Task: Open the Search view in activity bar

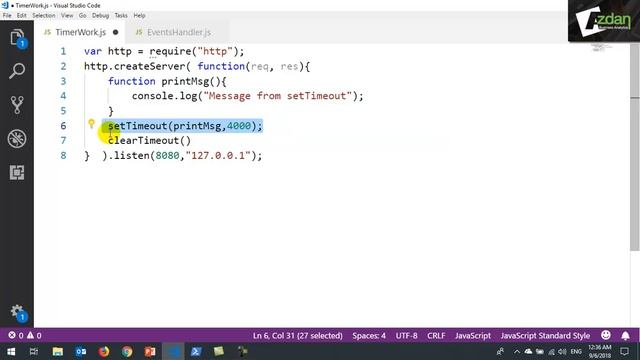Action: [x=17, y=71]
